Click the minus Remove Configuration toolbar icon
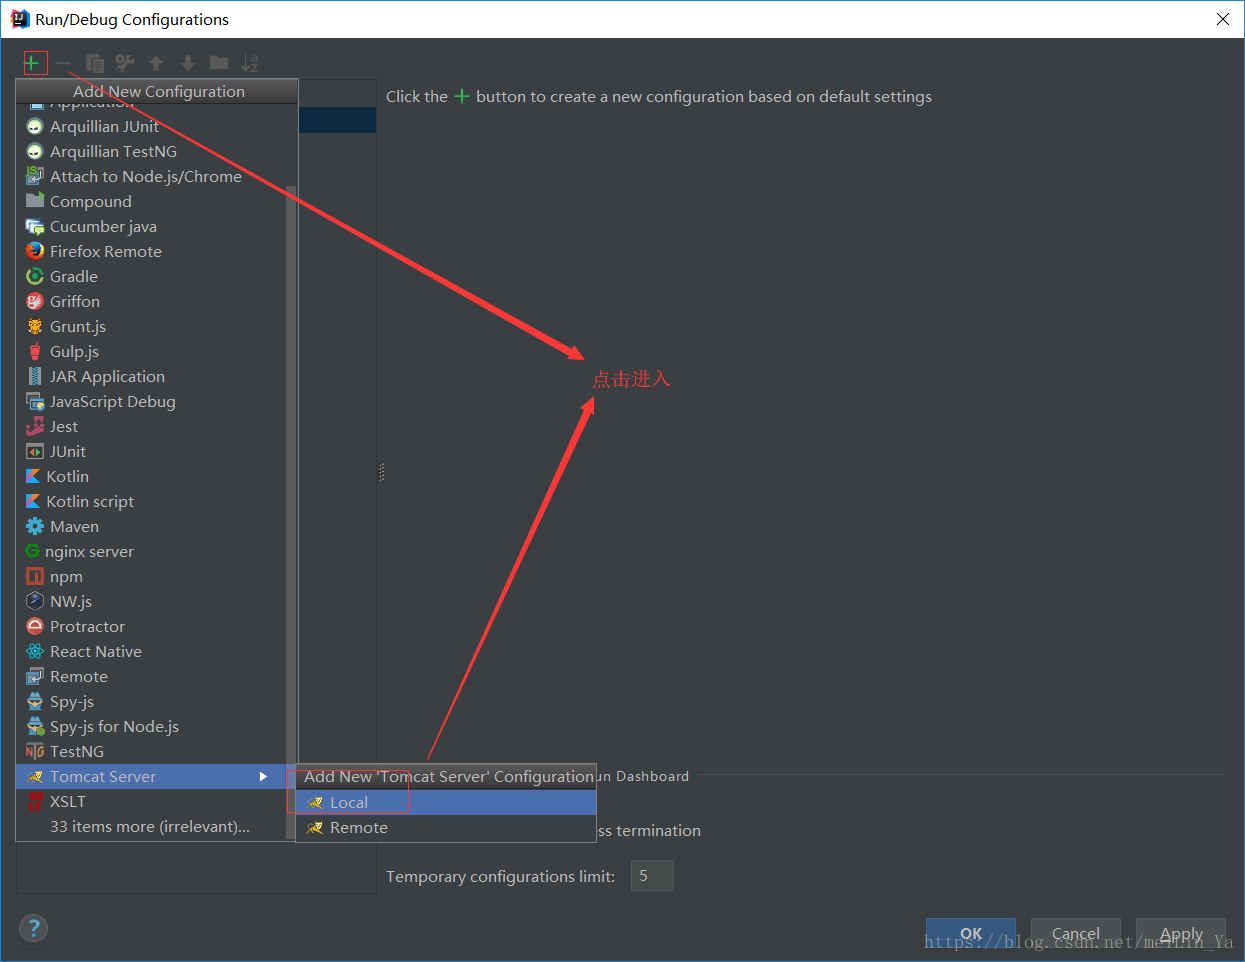Viewport: 1245px width, 962px height. point(63,63)
